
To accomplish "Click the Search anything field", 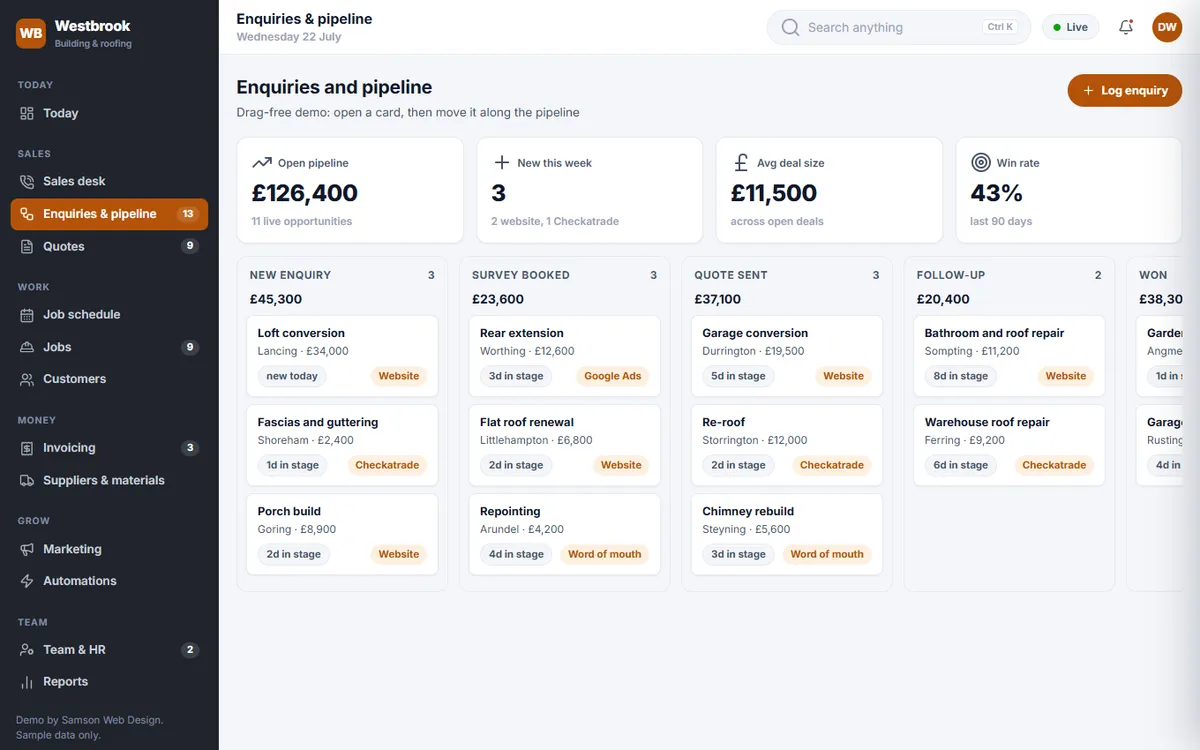I will click(898, 27).
